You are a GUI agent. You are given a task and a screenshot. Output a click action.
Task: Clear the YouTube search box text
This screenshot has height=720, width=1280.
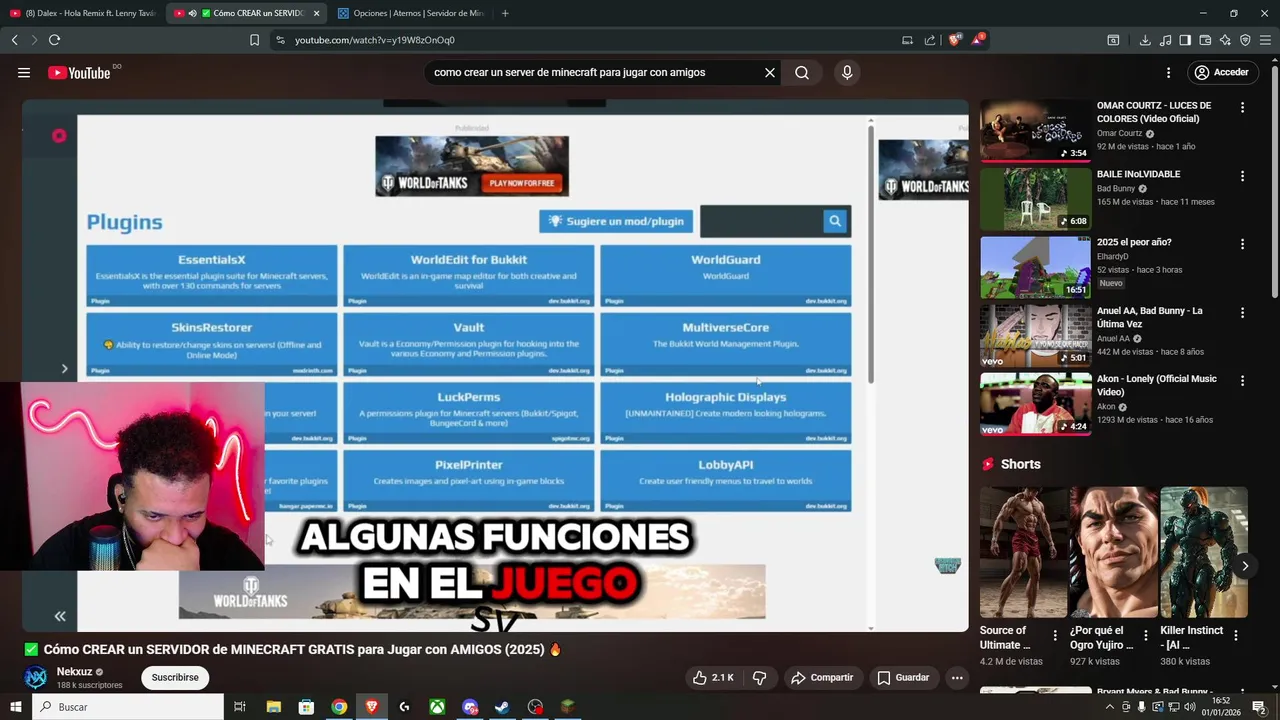pos(770,73)
